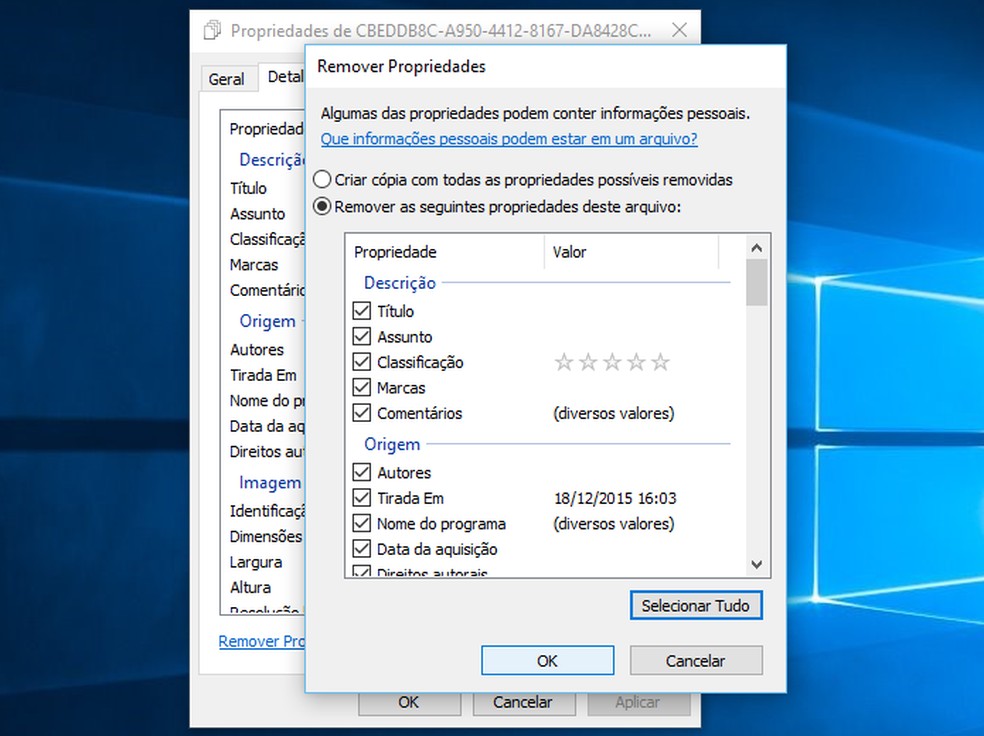Click the property list scrollbar thumb
This screenshot has height=736, width=984.
[x=757, y=283]
